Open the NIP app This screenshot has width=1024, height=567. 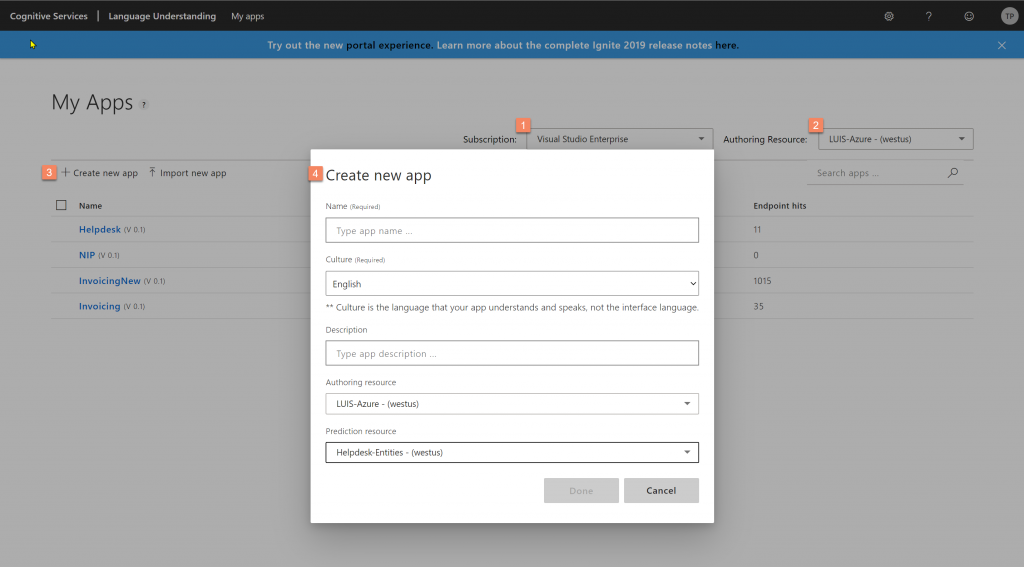click(x=87, y=255)
